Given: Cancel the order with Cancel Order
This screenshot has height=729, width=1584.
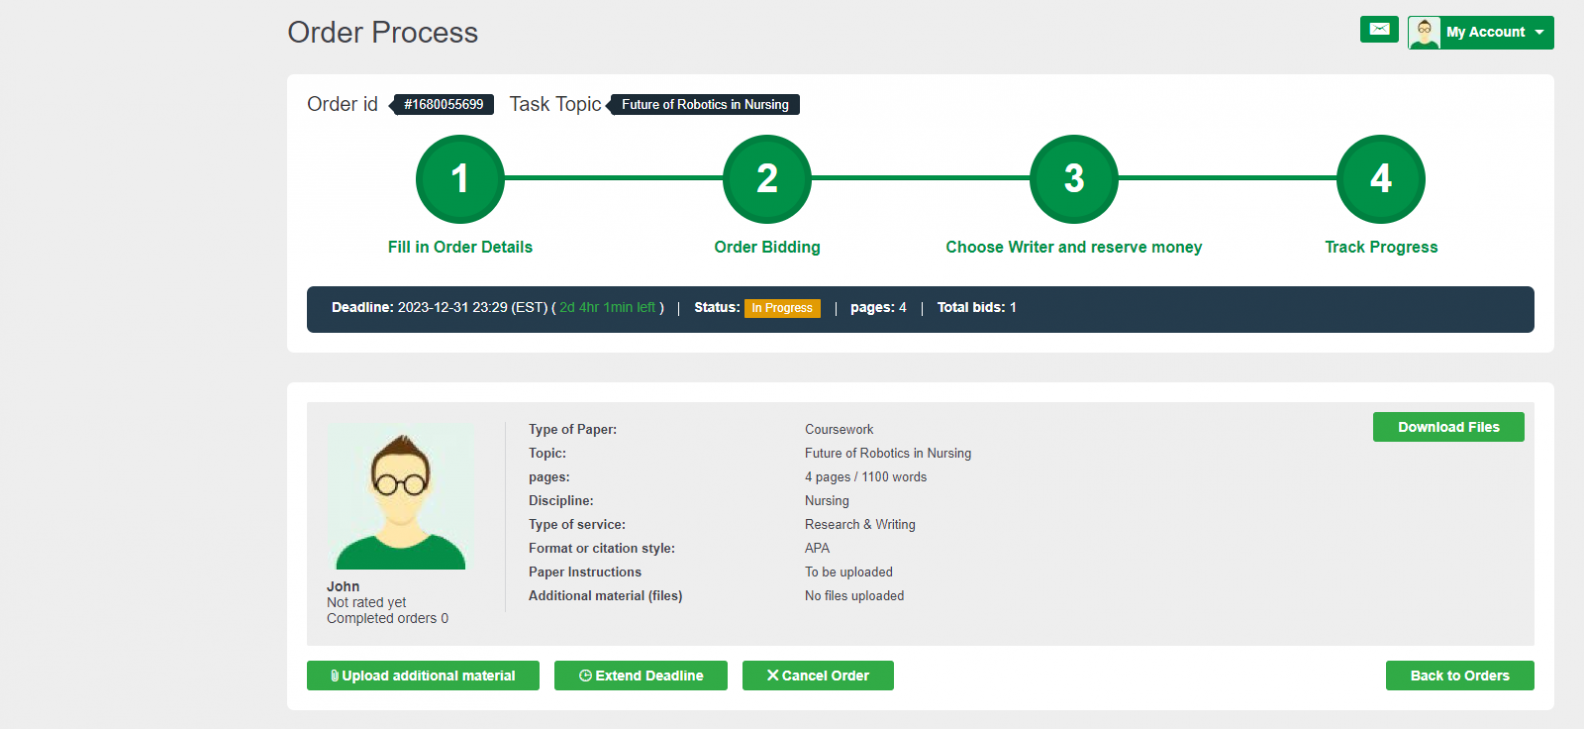Looking at the screenshot, I should pyautogui.click(x=818, y=676).
